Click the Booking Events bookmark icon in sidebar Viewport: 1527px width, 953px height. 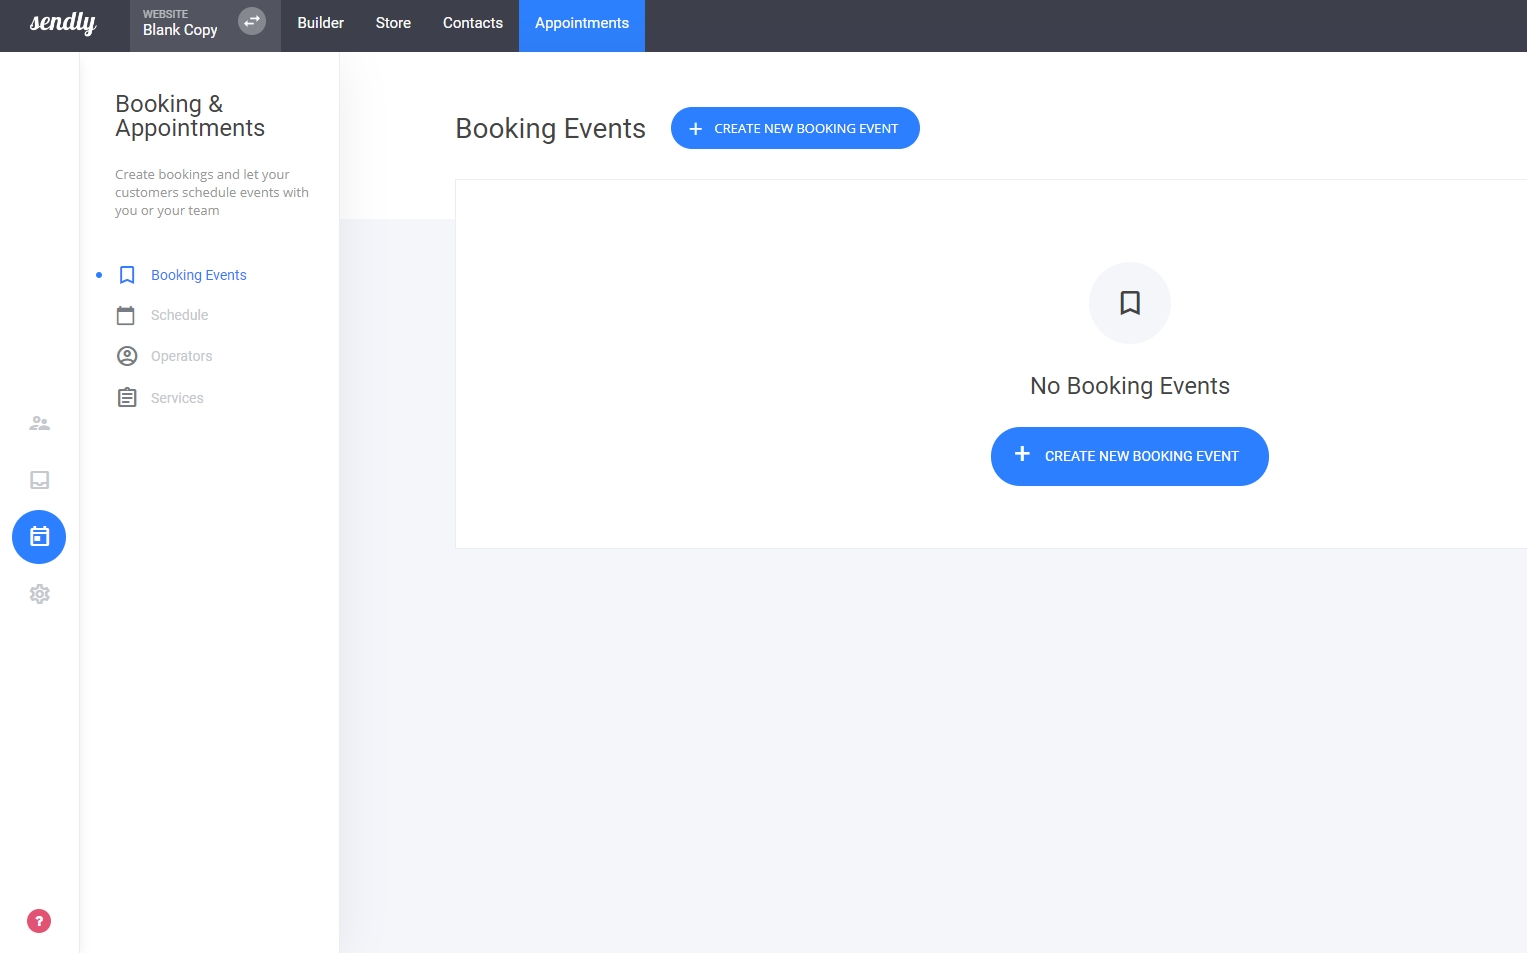tap(127, 275)
